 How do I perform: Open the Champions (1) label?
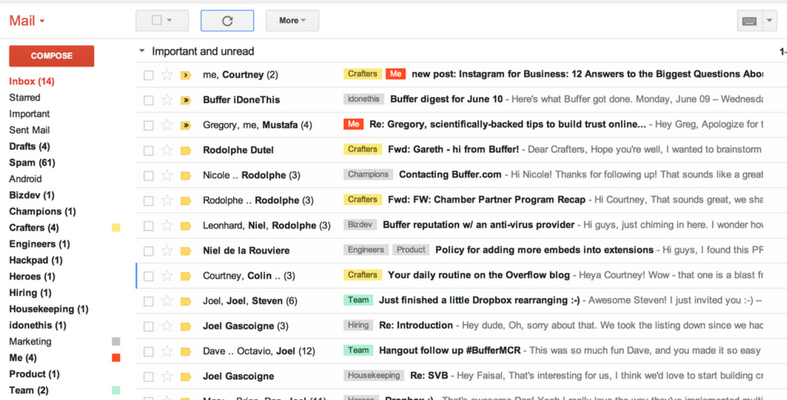click(43, 211)
